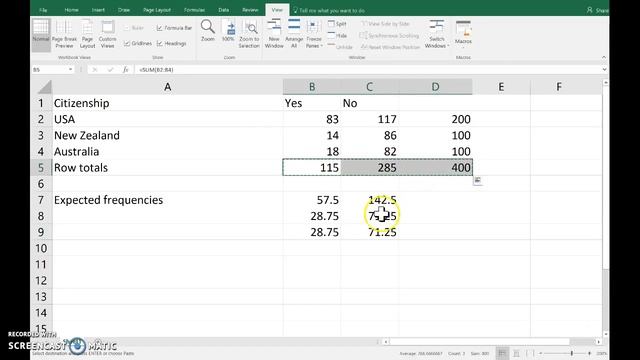Image resolution: width=640 pixels, height=360 pixels.
Task: Open Custom Views
Action: click(107, 34)
